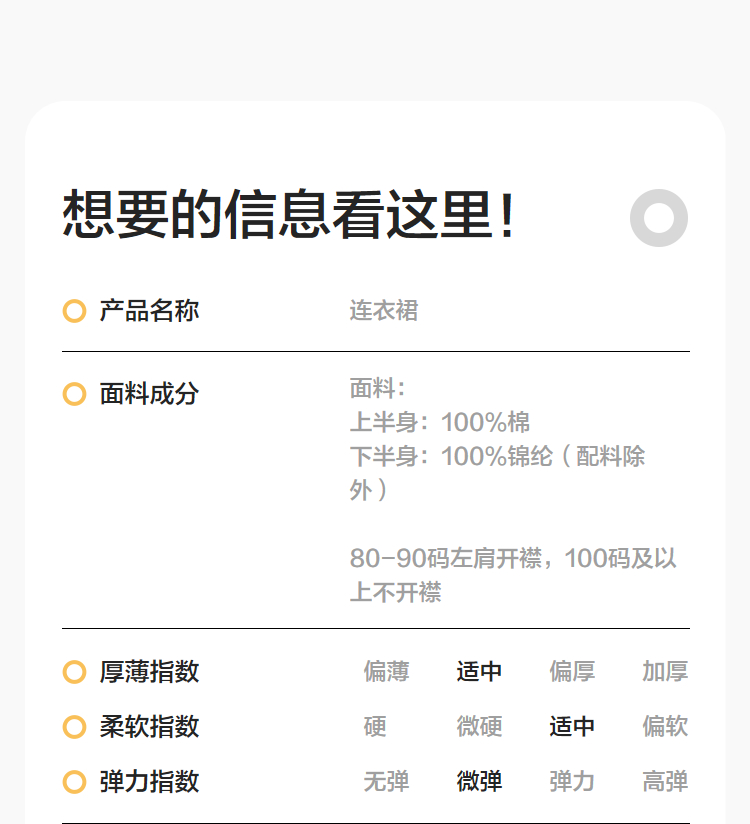The height and width of the screenshot is (824, 750).
Task: Select 适中 in the 厚薄指数 row
Action: tap(479, 672)
